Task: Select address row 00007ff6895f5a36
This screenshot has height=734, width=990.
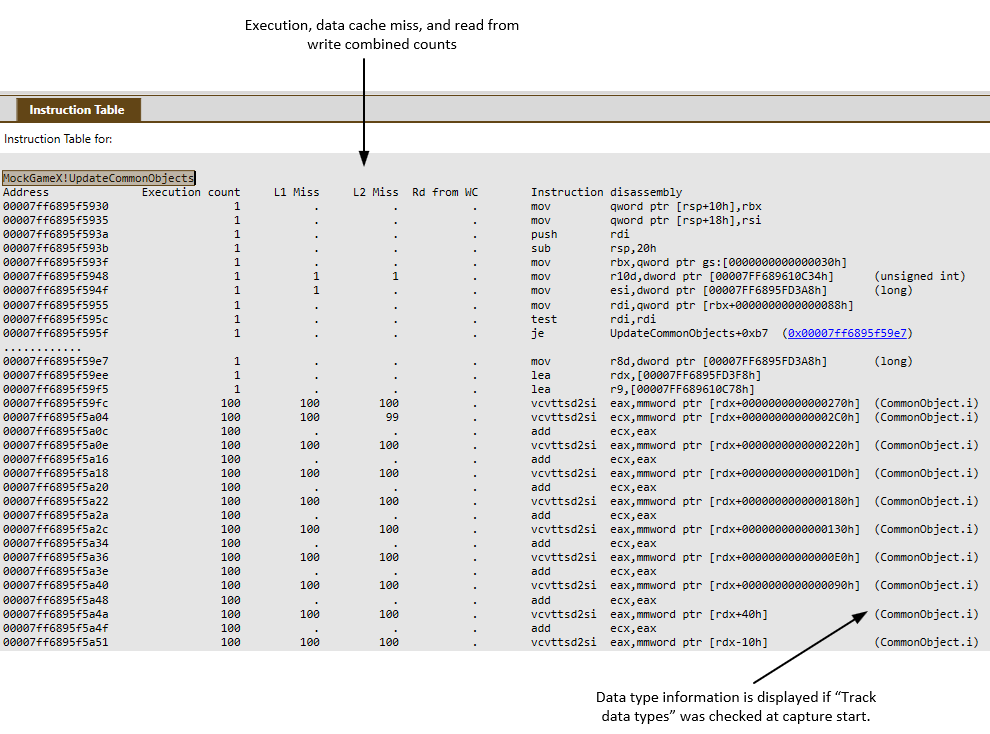Action: click(491, 557)
